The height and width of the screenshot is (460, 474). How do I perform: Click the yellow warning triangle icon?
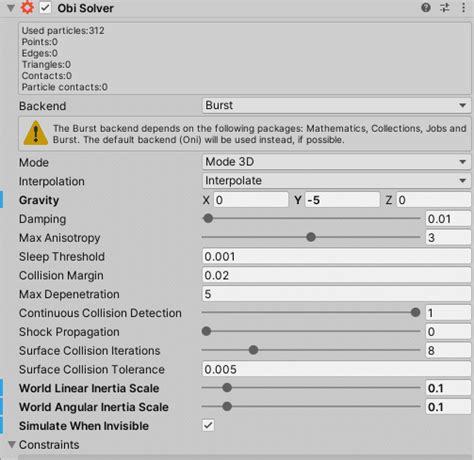36,133
